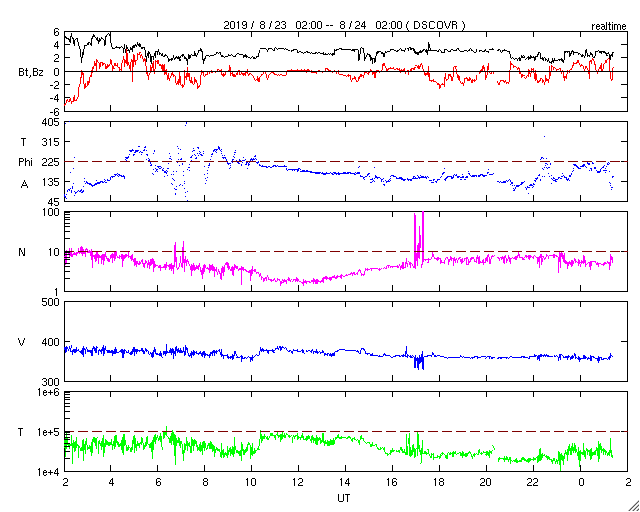Click the '-2' tick on Bt,Bz axis

55,85
